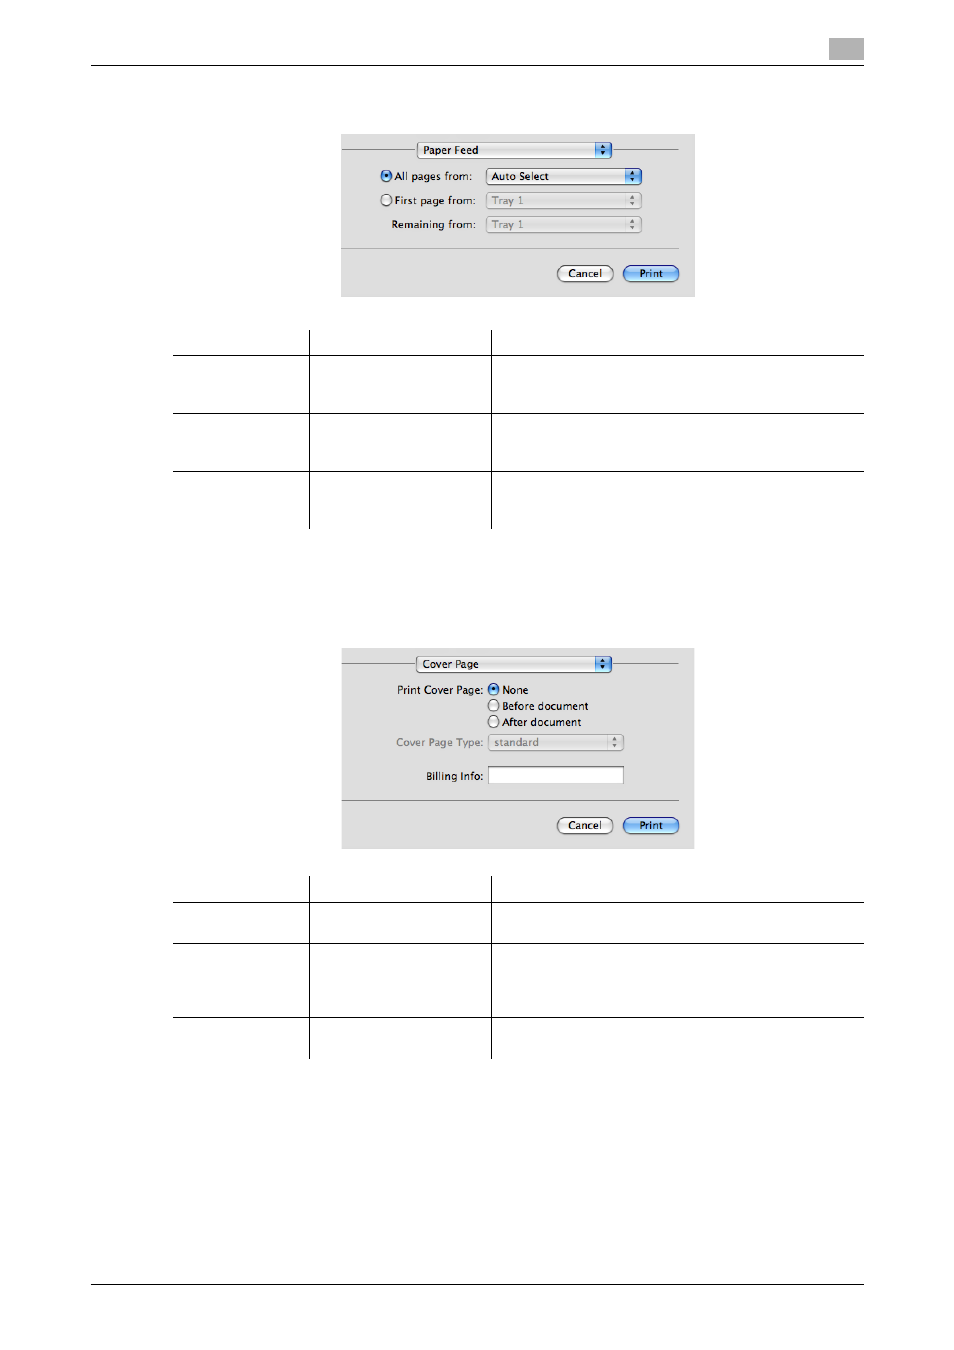Viewport: 954px width, 1350px height.
Task: Select the First page from radio button
Action: tap(386, 200)
